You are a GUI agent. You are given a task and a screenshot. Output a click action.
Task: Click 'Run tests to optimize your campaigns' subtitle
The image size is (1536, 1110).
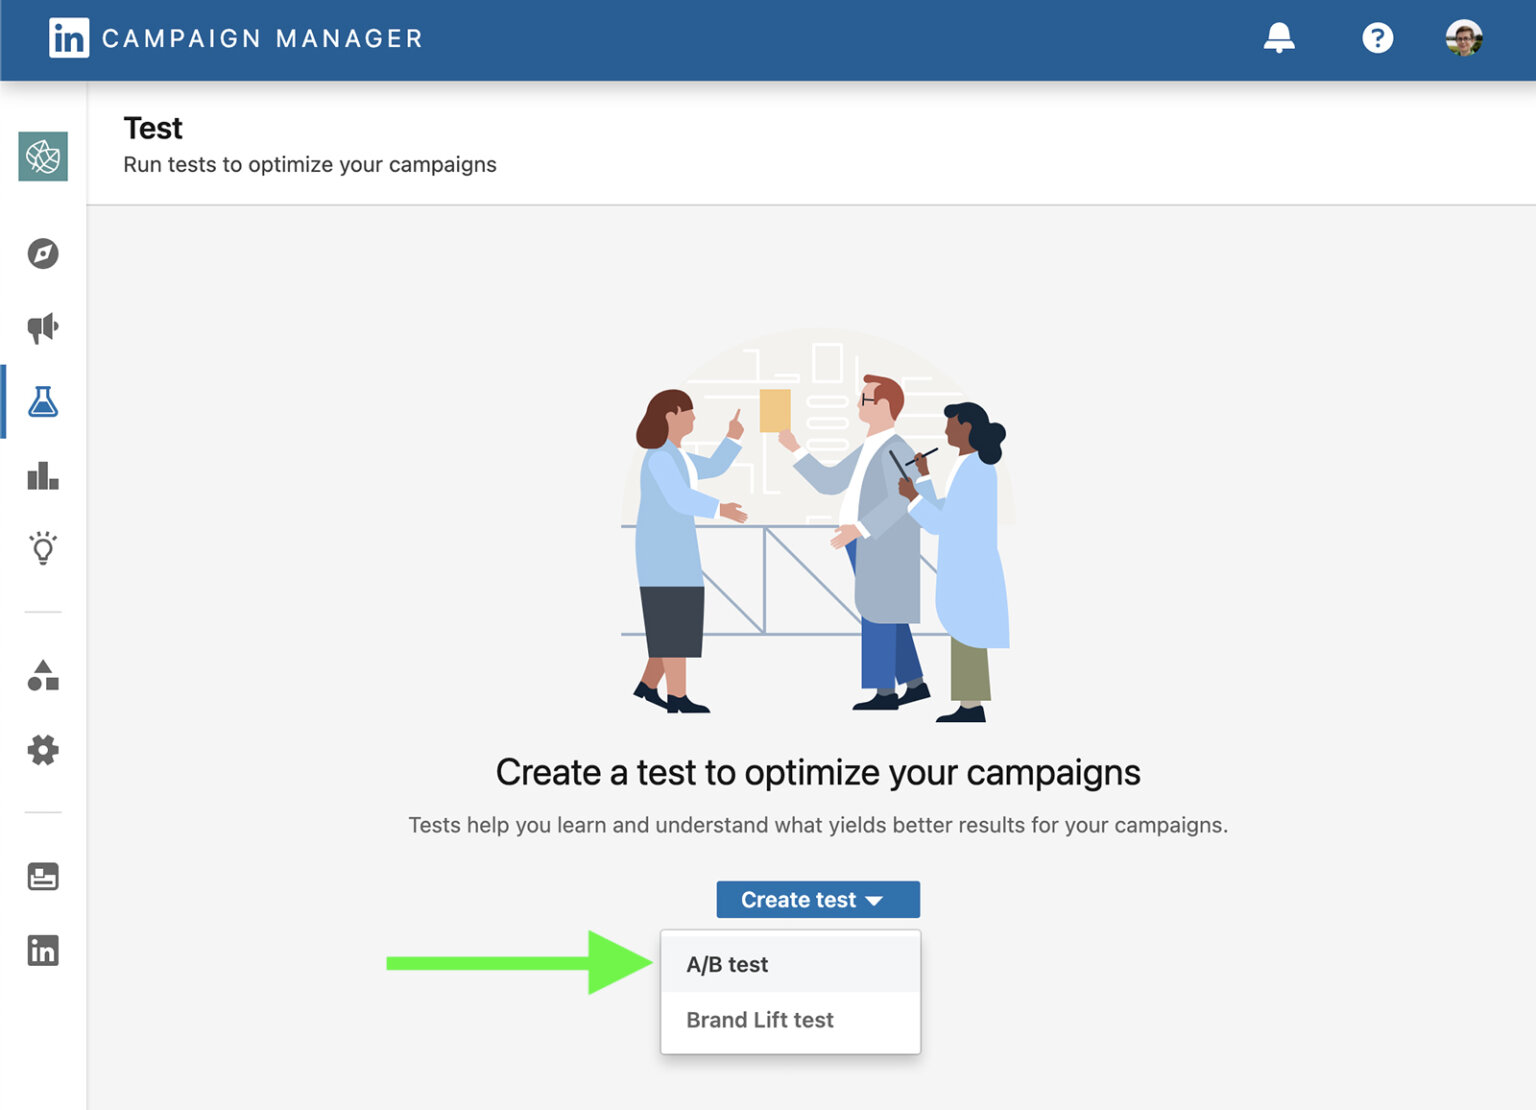tap(310, 165)
